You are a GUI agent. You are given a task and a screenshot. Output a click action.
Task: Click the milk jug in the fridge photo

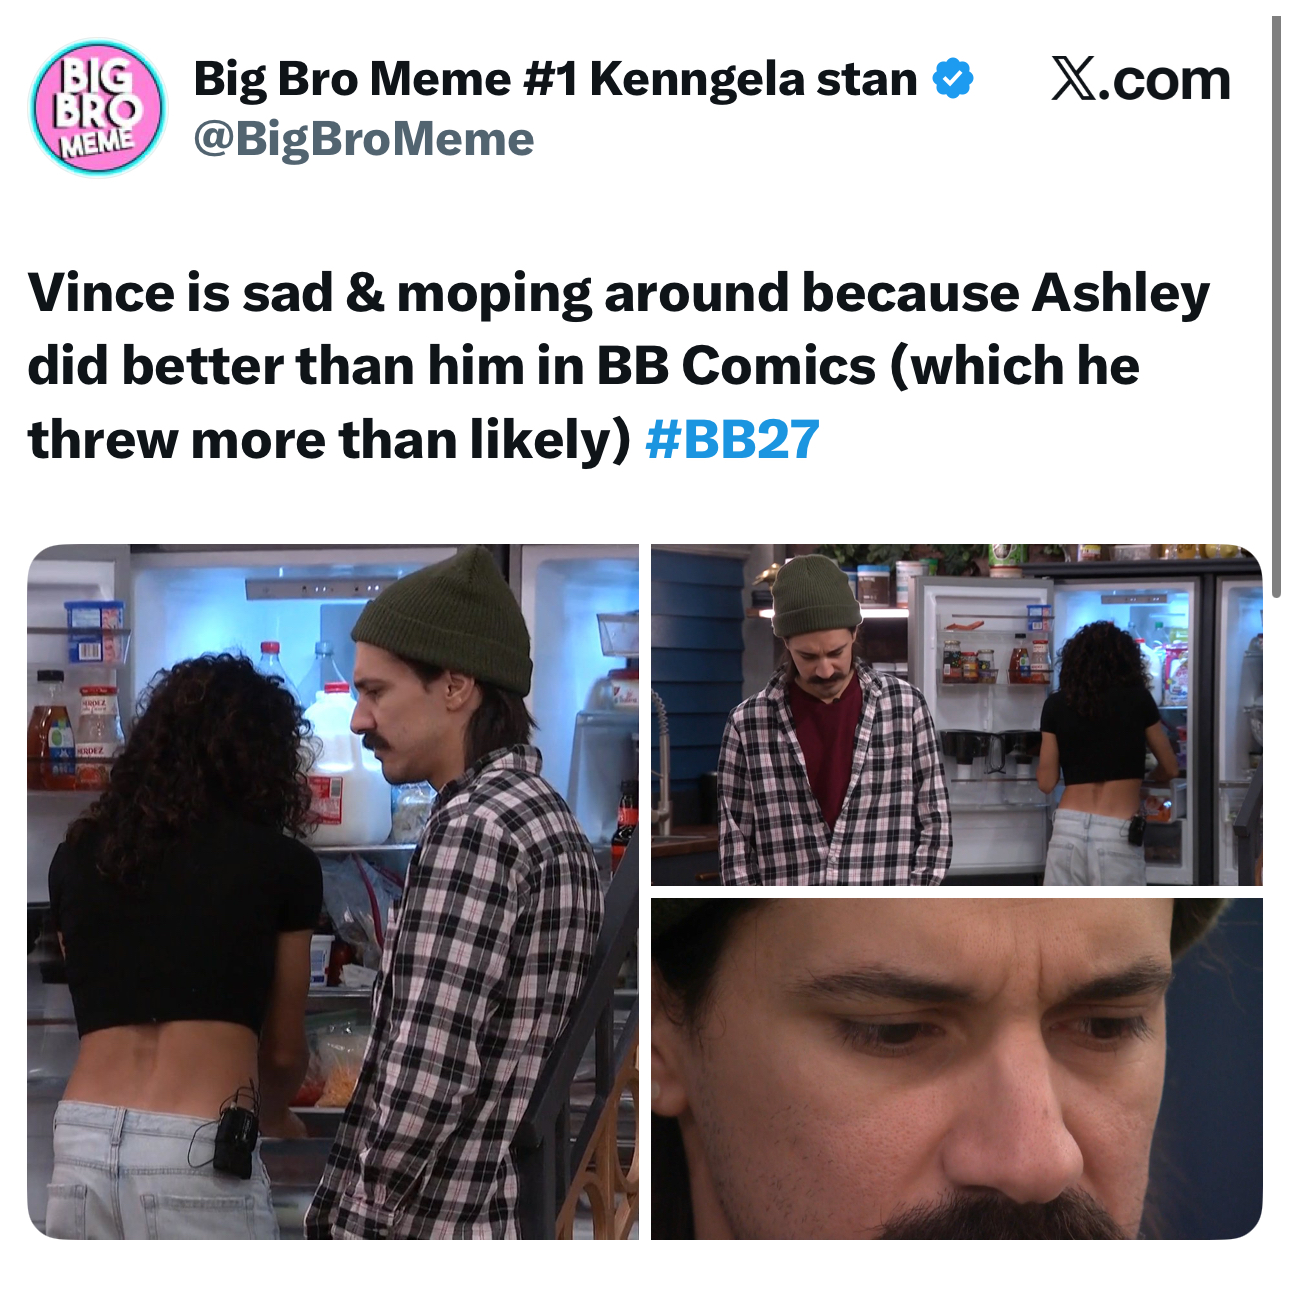[345, 765]
